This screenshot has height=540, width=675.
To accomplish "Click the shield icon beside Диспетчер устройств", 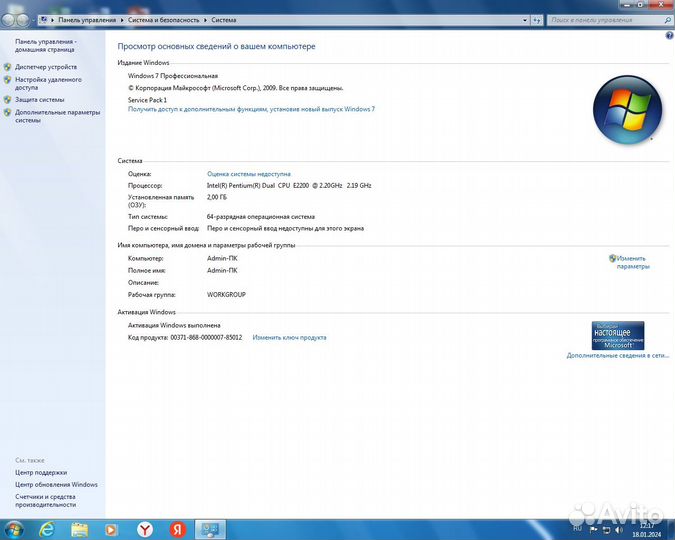I will point(7,67).
